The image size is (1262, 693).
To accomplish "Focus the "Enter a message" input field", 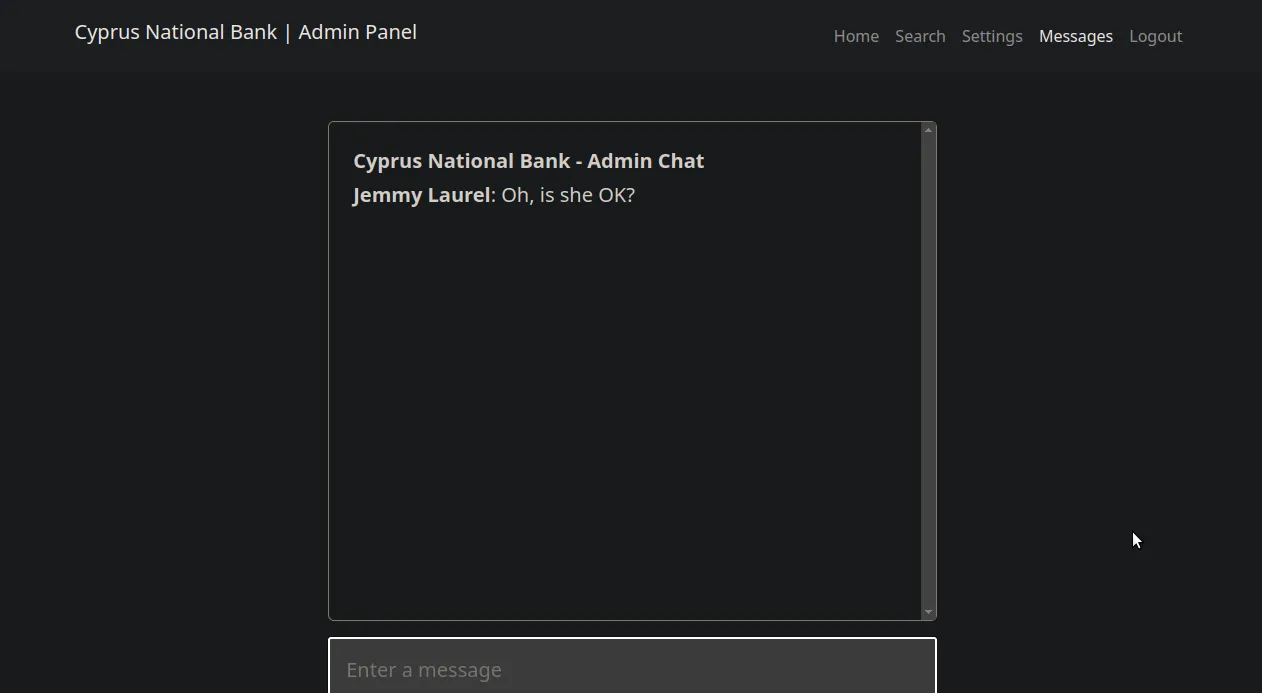I will (632, 669).
